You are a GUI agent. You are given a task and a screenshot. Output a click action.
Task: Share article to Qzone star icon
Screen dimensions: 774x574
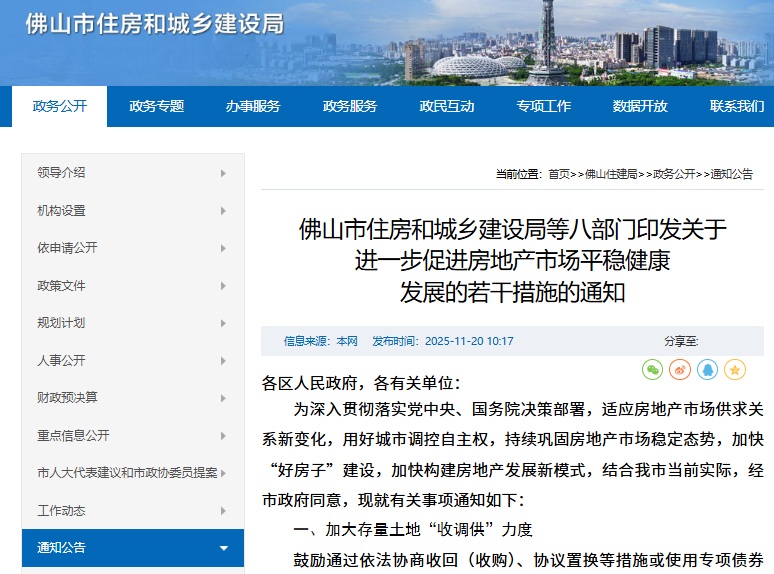click(735, 370)
